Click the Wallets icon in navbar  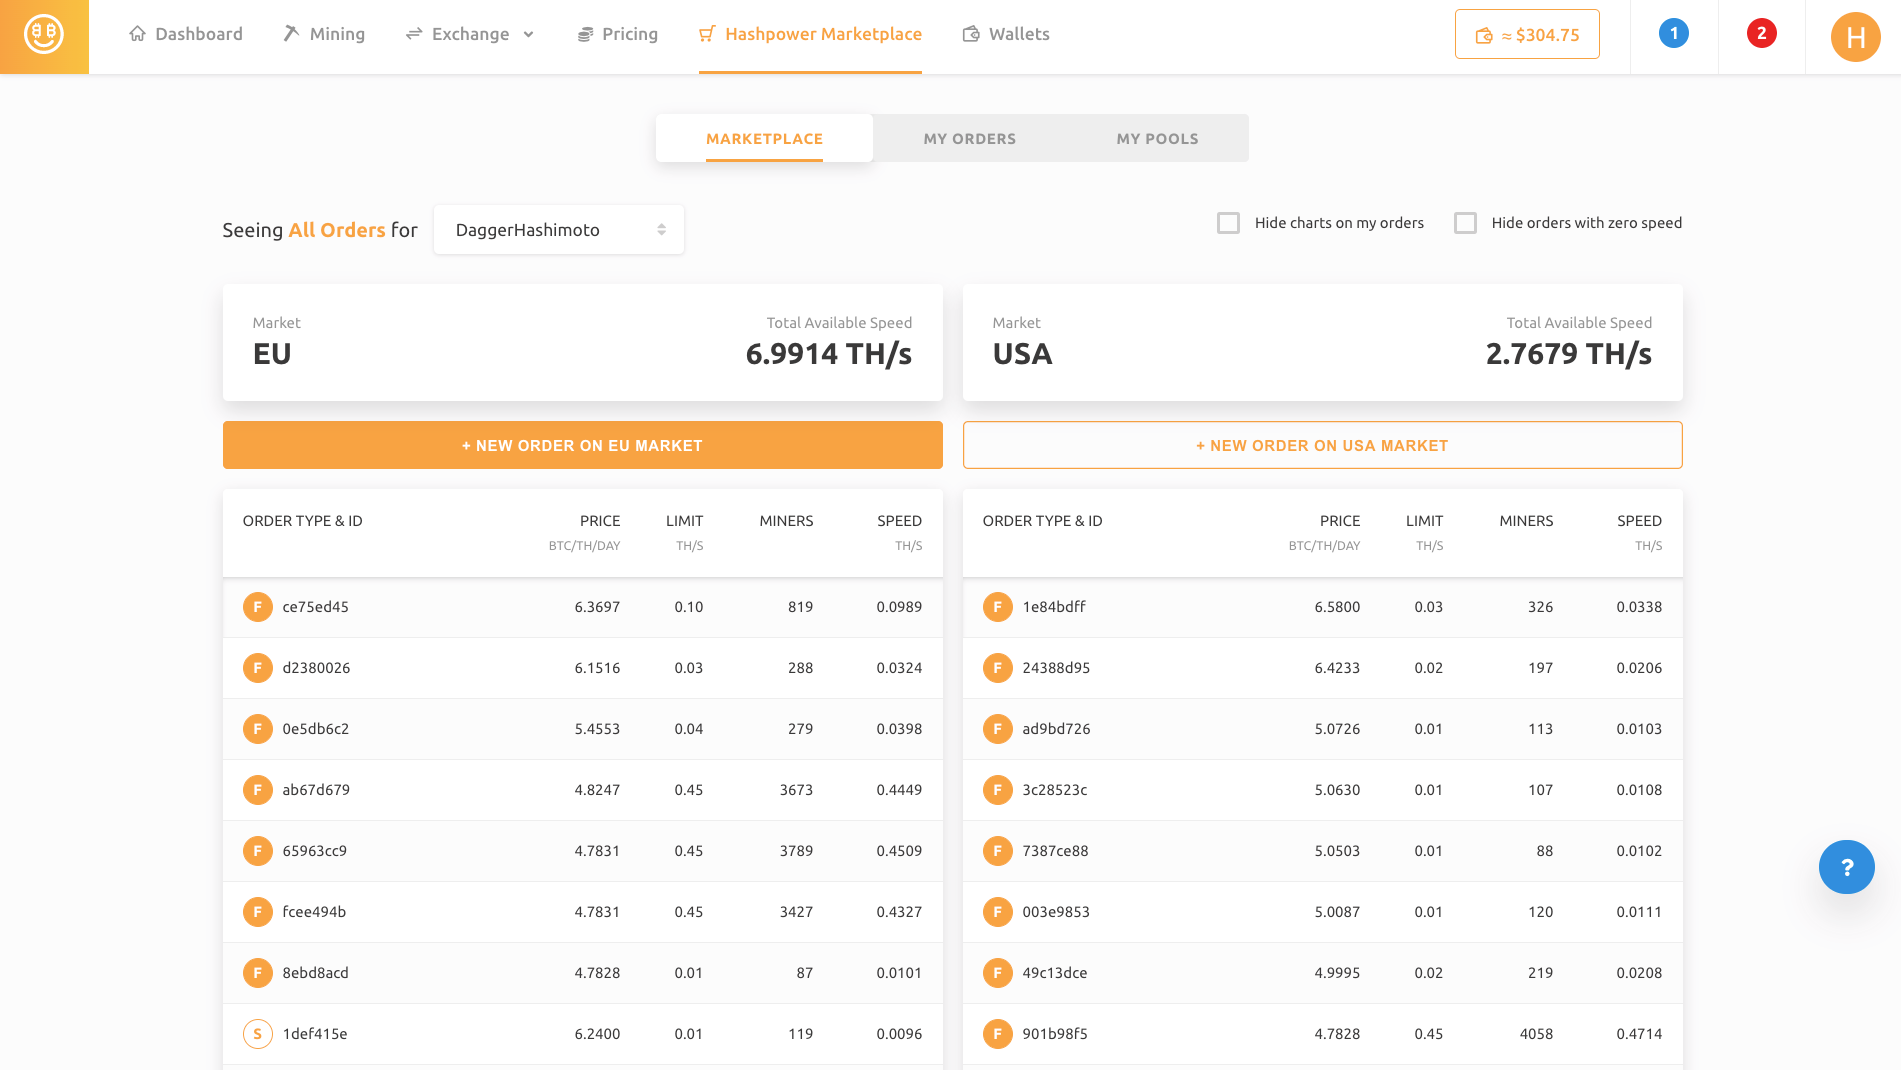[971, 34]
